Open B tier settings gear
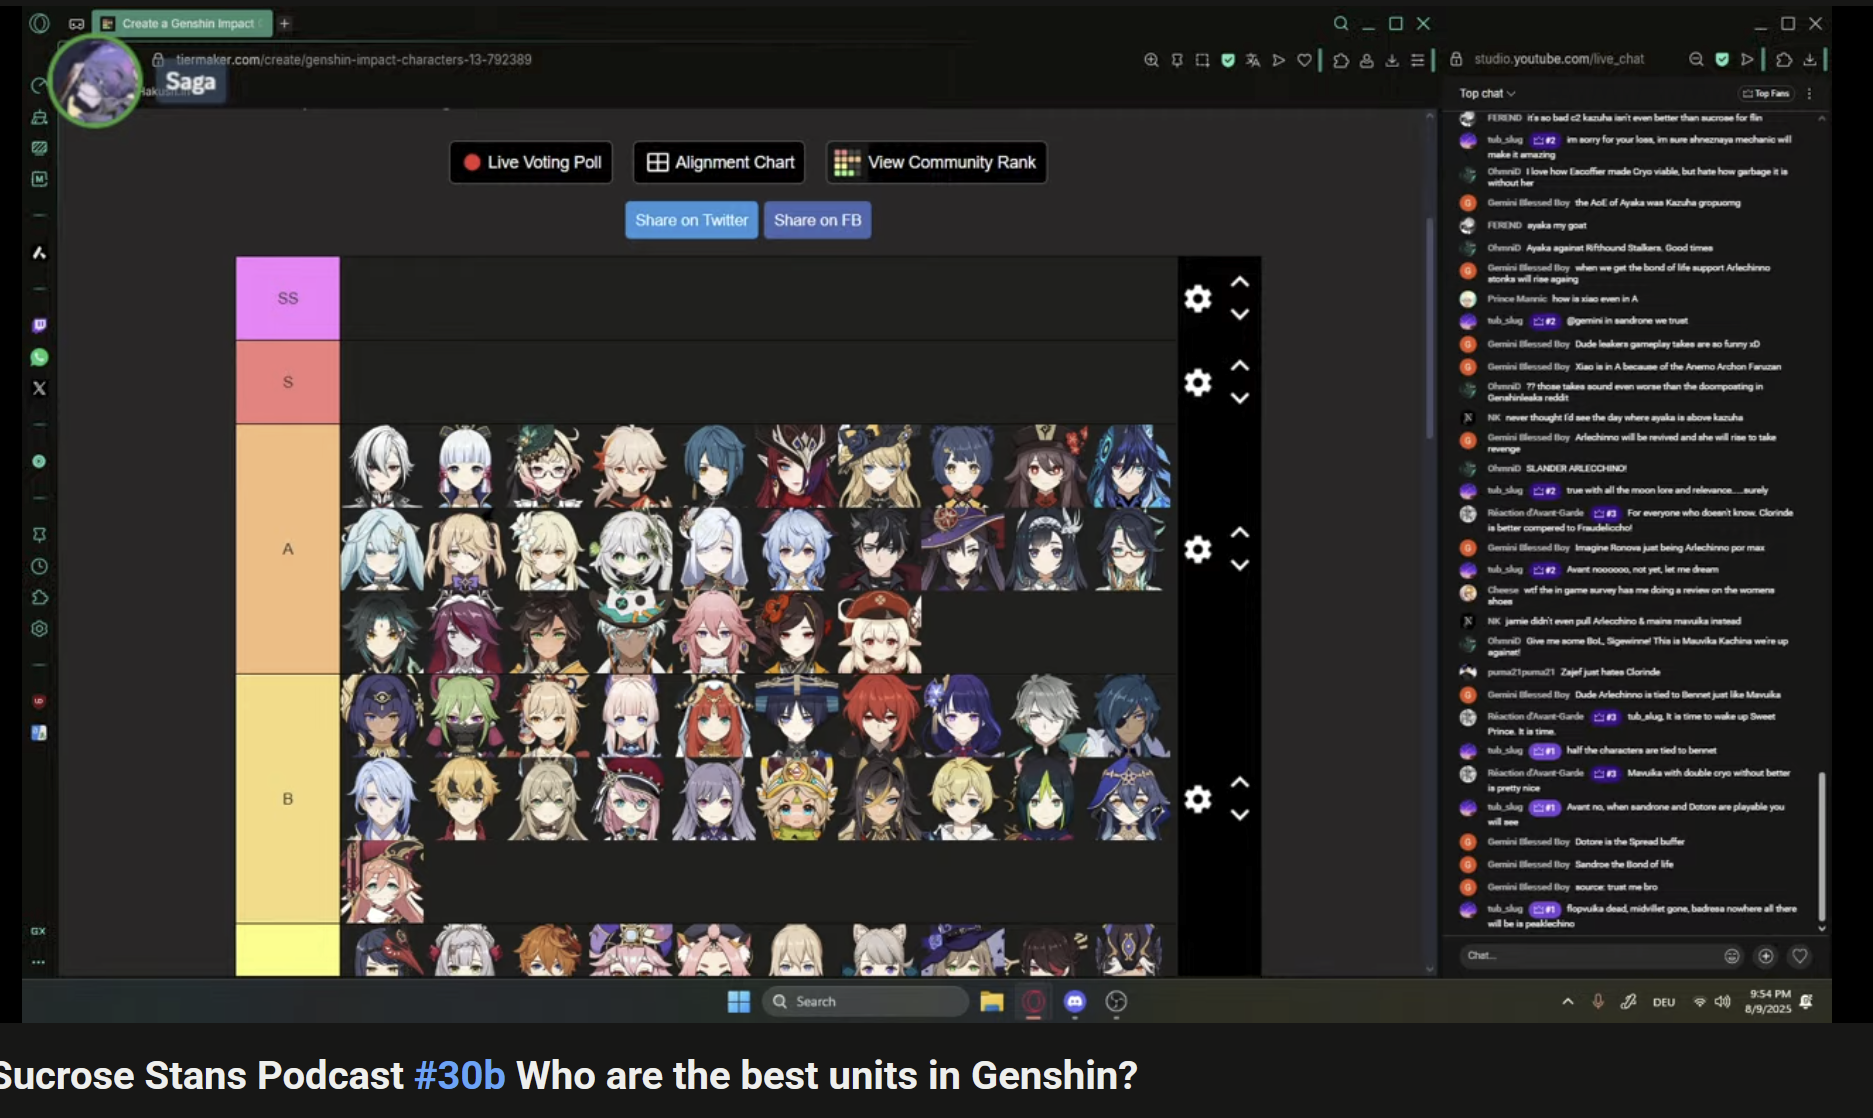The height and width of the screenshot is (1118, 1873). tap(1198, 799)
